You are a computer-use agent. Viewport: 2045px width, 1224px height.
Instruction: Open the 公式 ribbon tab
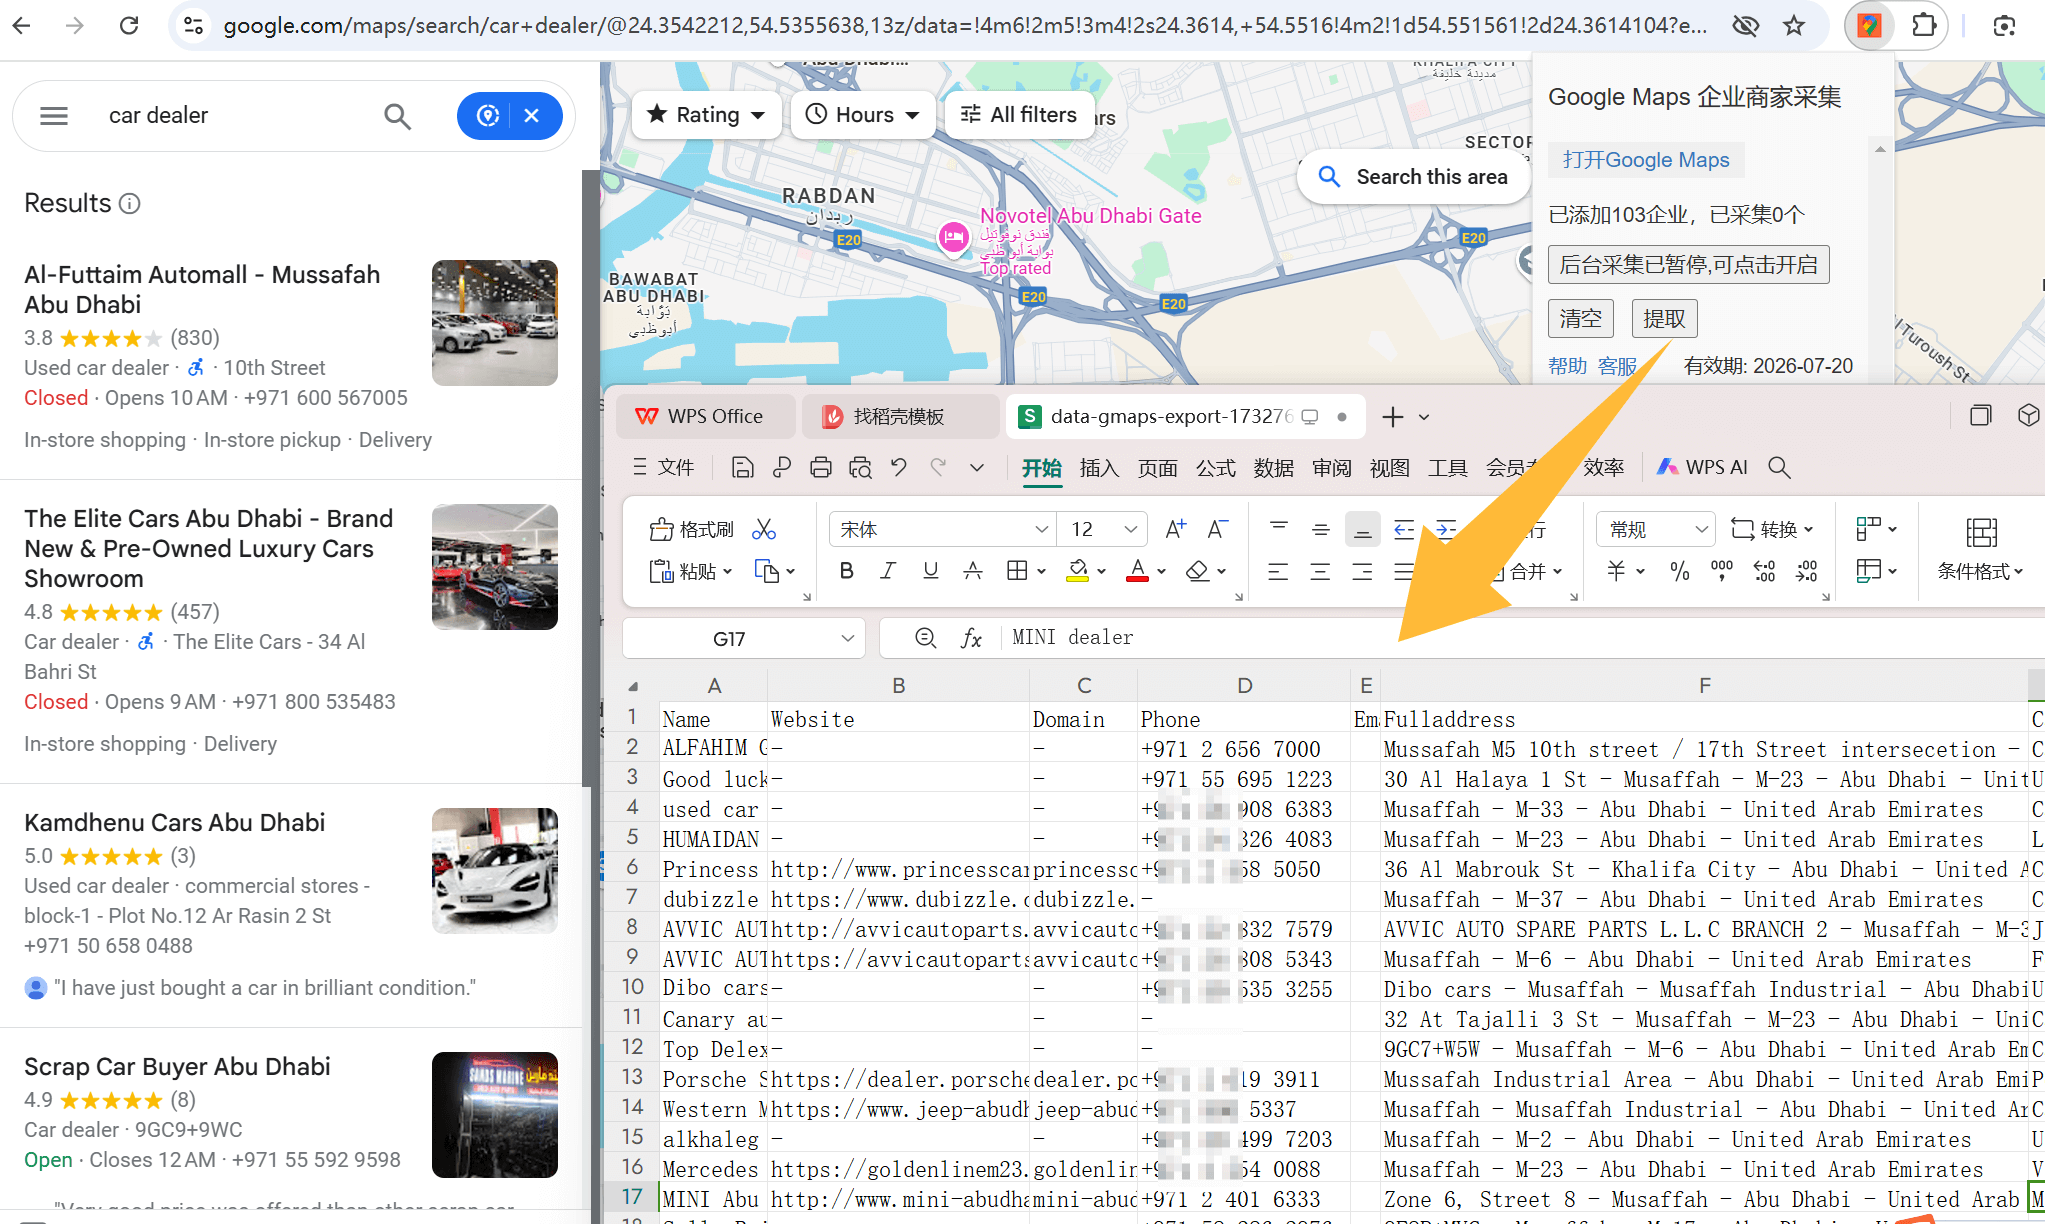1216,468
